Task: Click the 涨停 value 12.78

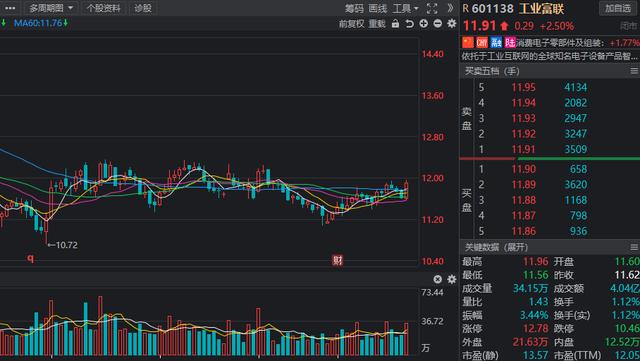Action: (x=536, y=329)
